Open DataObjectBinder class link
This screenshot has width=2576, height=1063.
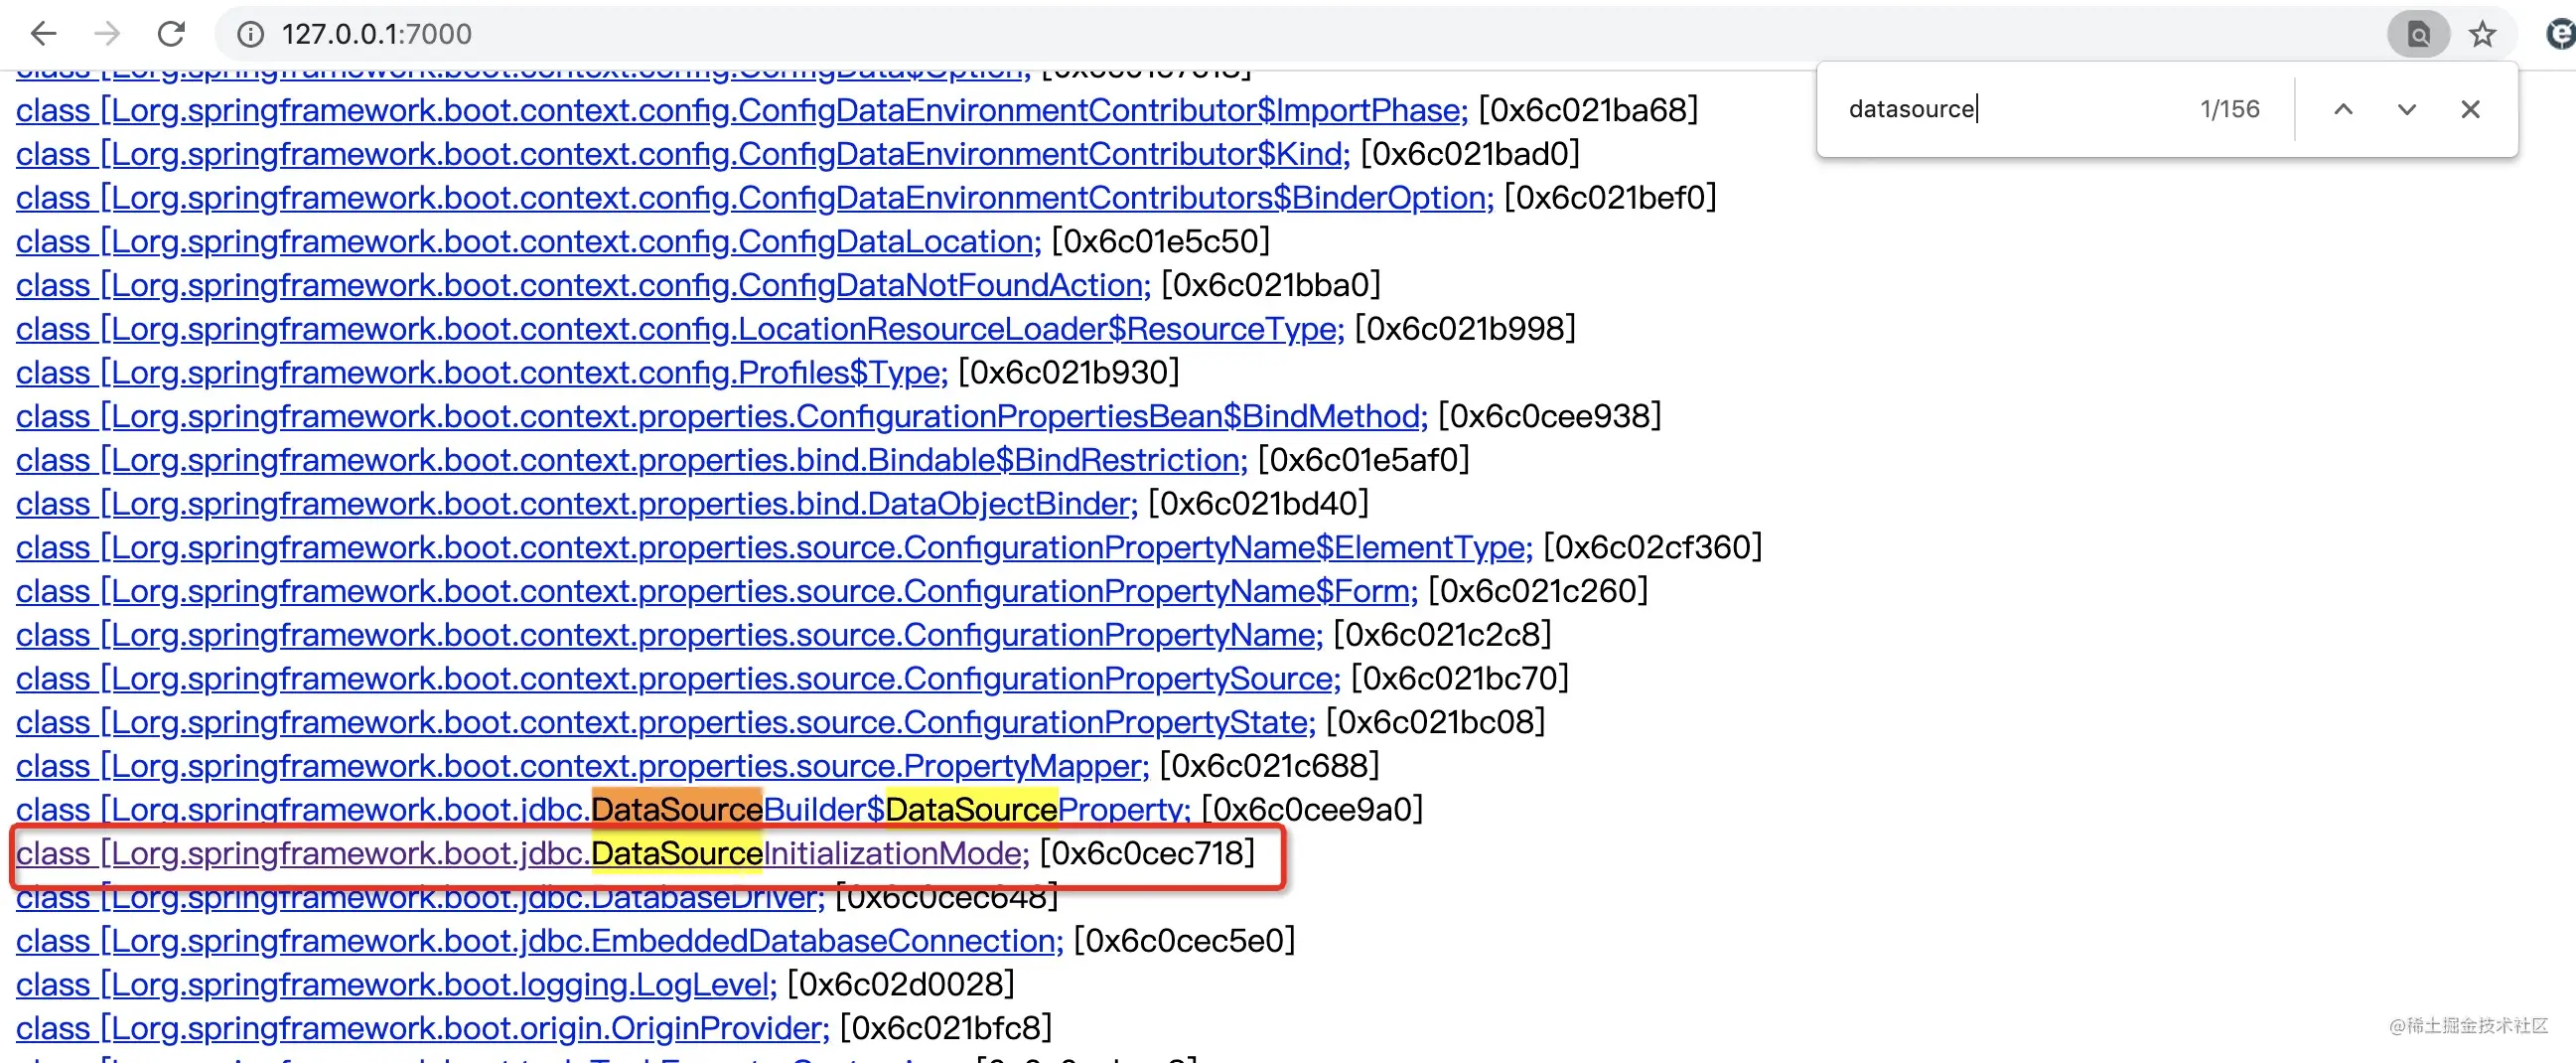(x=577, y=503)
